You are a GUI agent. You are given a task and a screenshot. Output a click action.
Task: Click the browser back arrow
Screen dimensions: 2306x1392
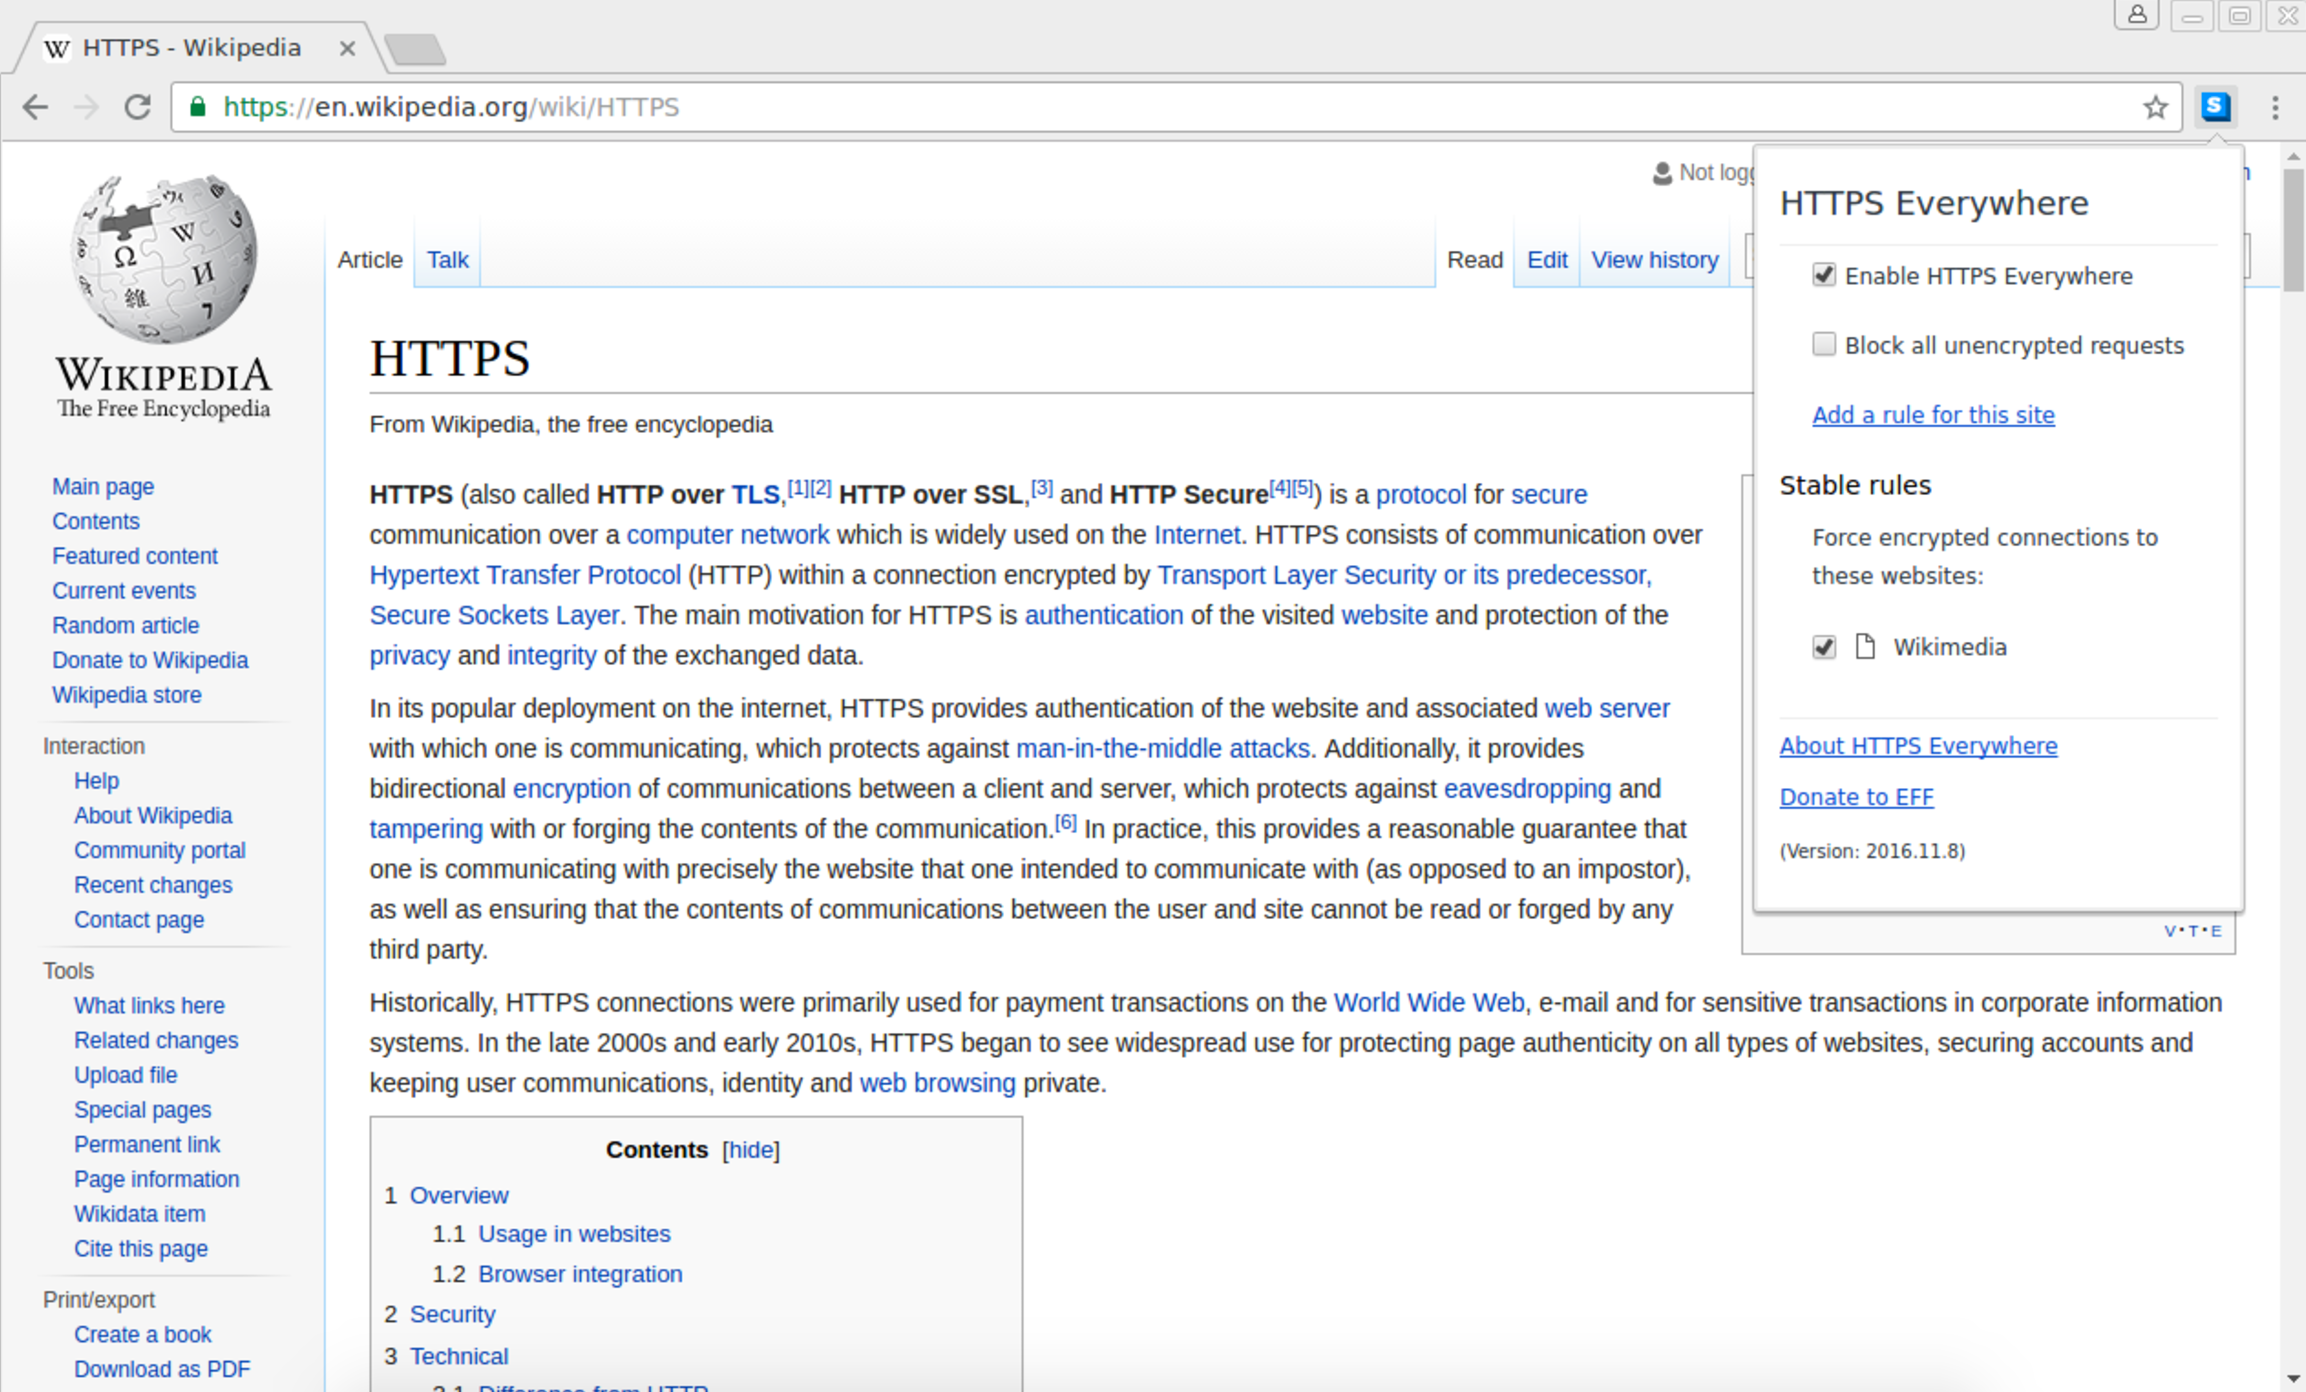(35, 107)
